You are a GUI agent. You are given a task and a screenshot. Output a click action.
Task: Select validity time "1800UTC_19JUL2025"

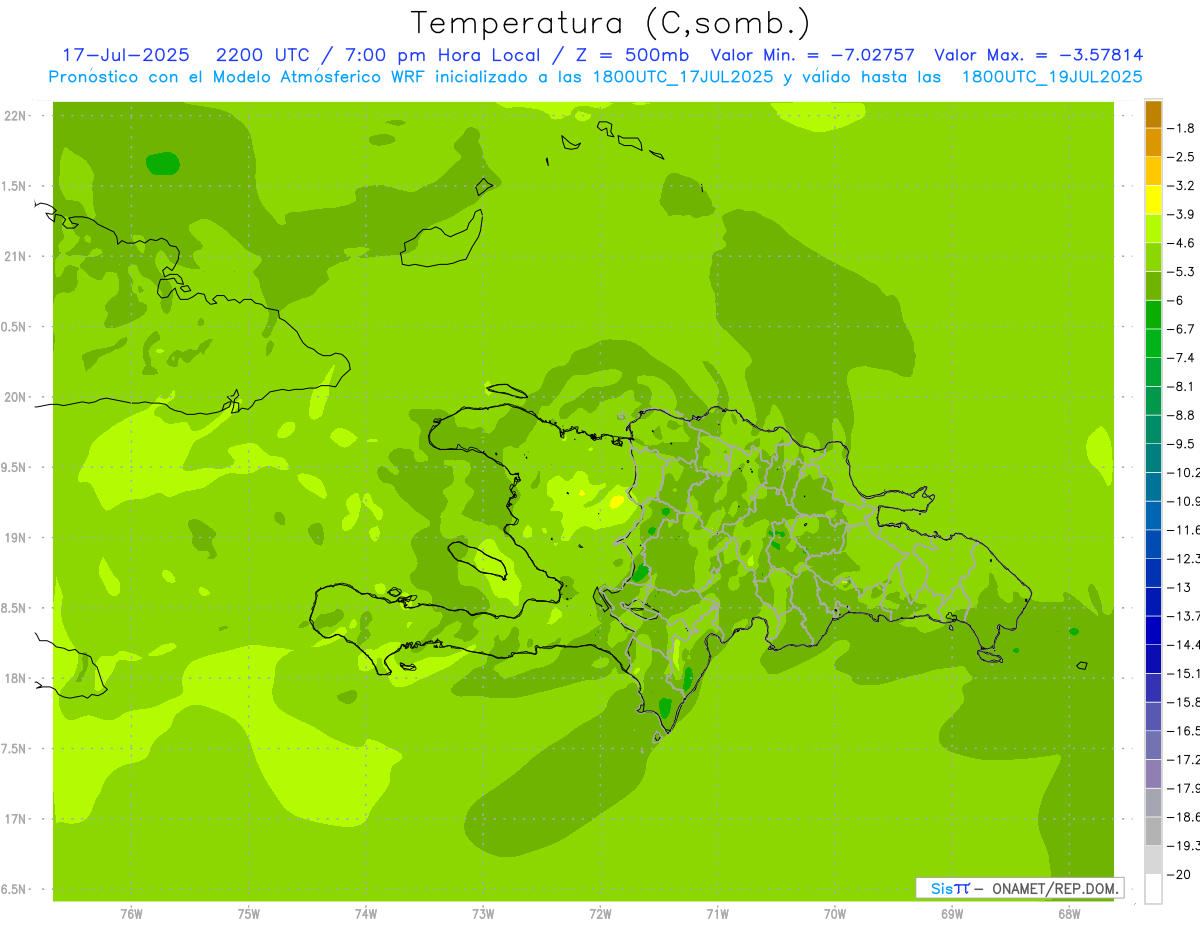(1051, 77)
